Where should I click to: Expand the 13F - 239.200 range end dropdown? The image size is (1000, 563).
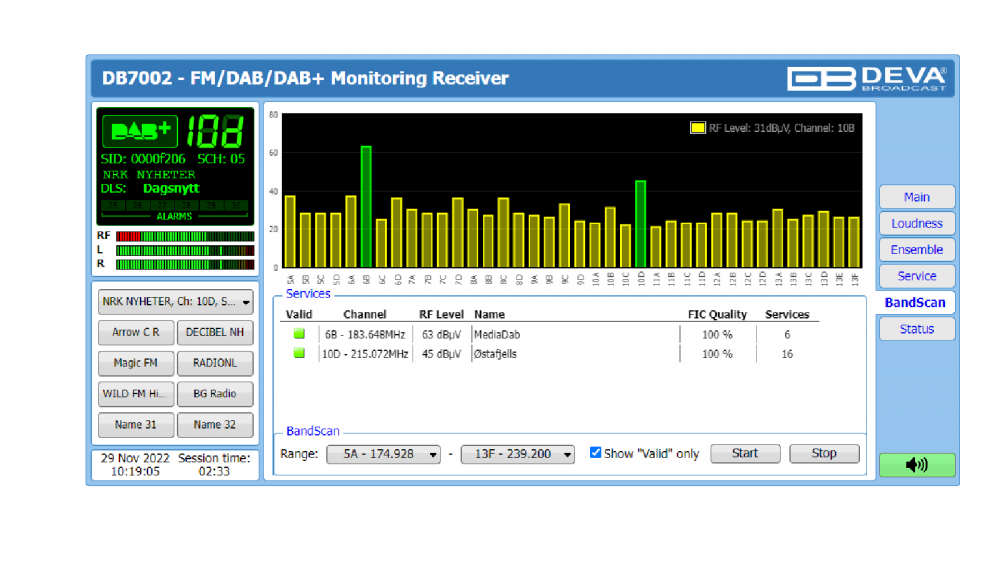[517, 454]
